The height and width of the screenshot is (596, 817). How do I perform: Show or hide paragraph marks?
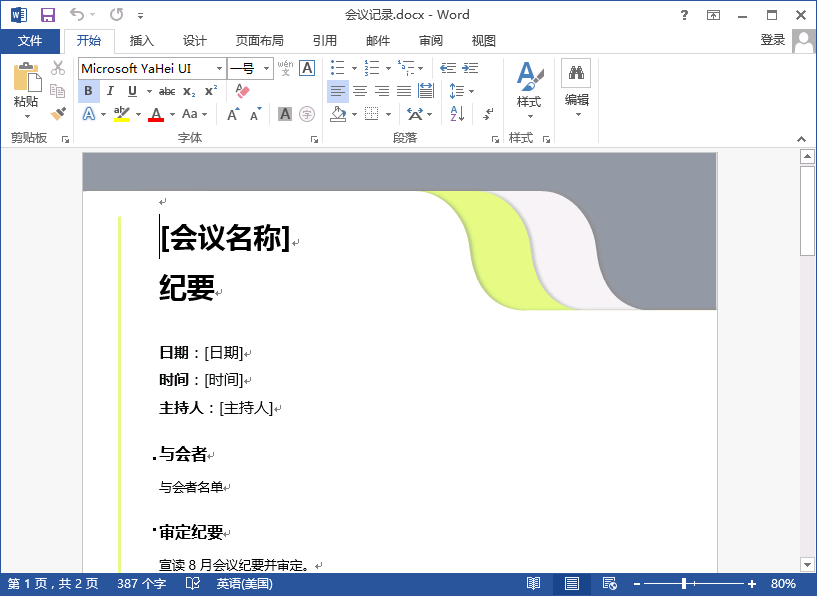tap(488, 114)
